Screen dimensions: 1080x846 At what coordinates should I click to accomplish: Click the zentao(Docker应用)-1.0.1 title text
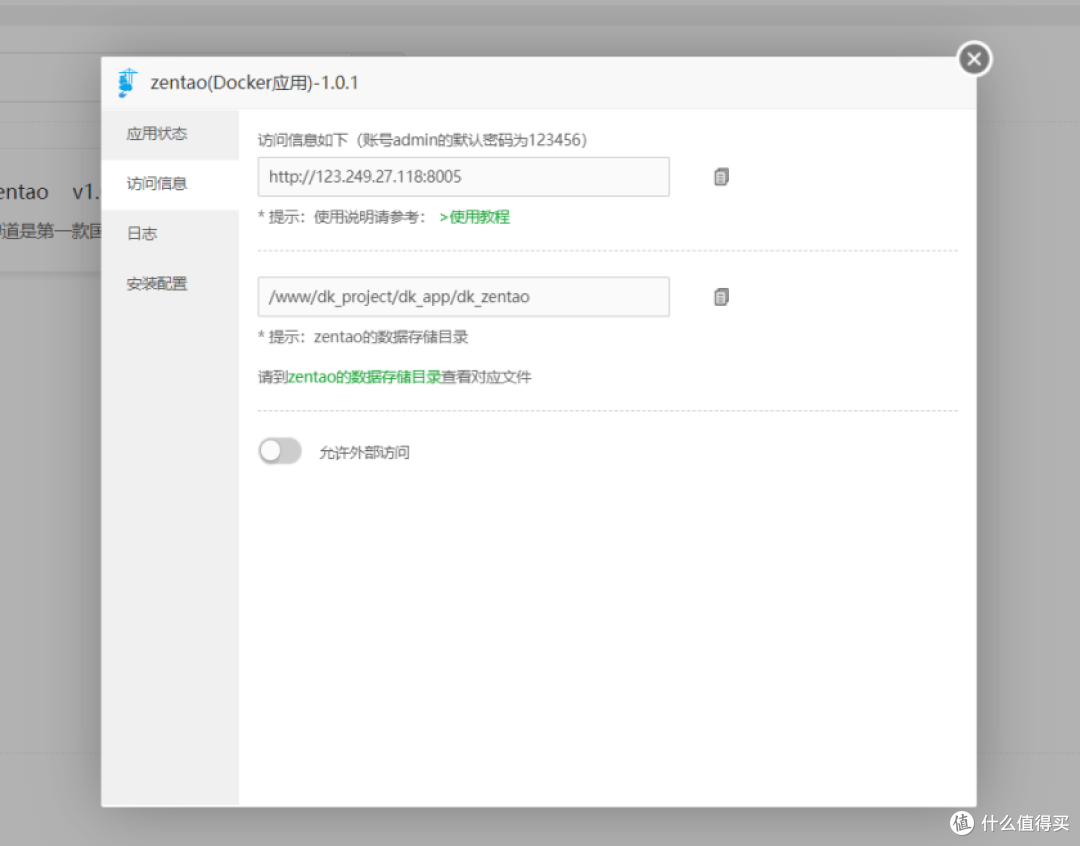tap(254, 83)
